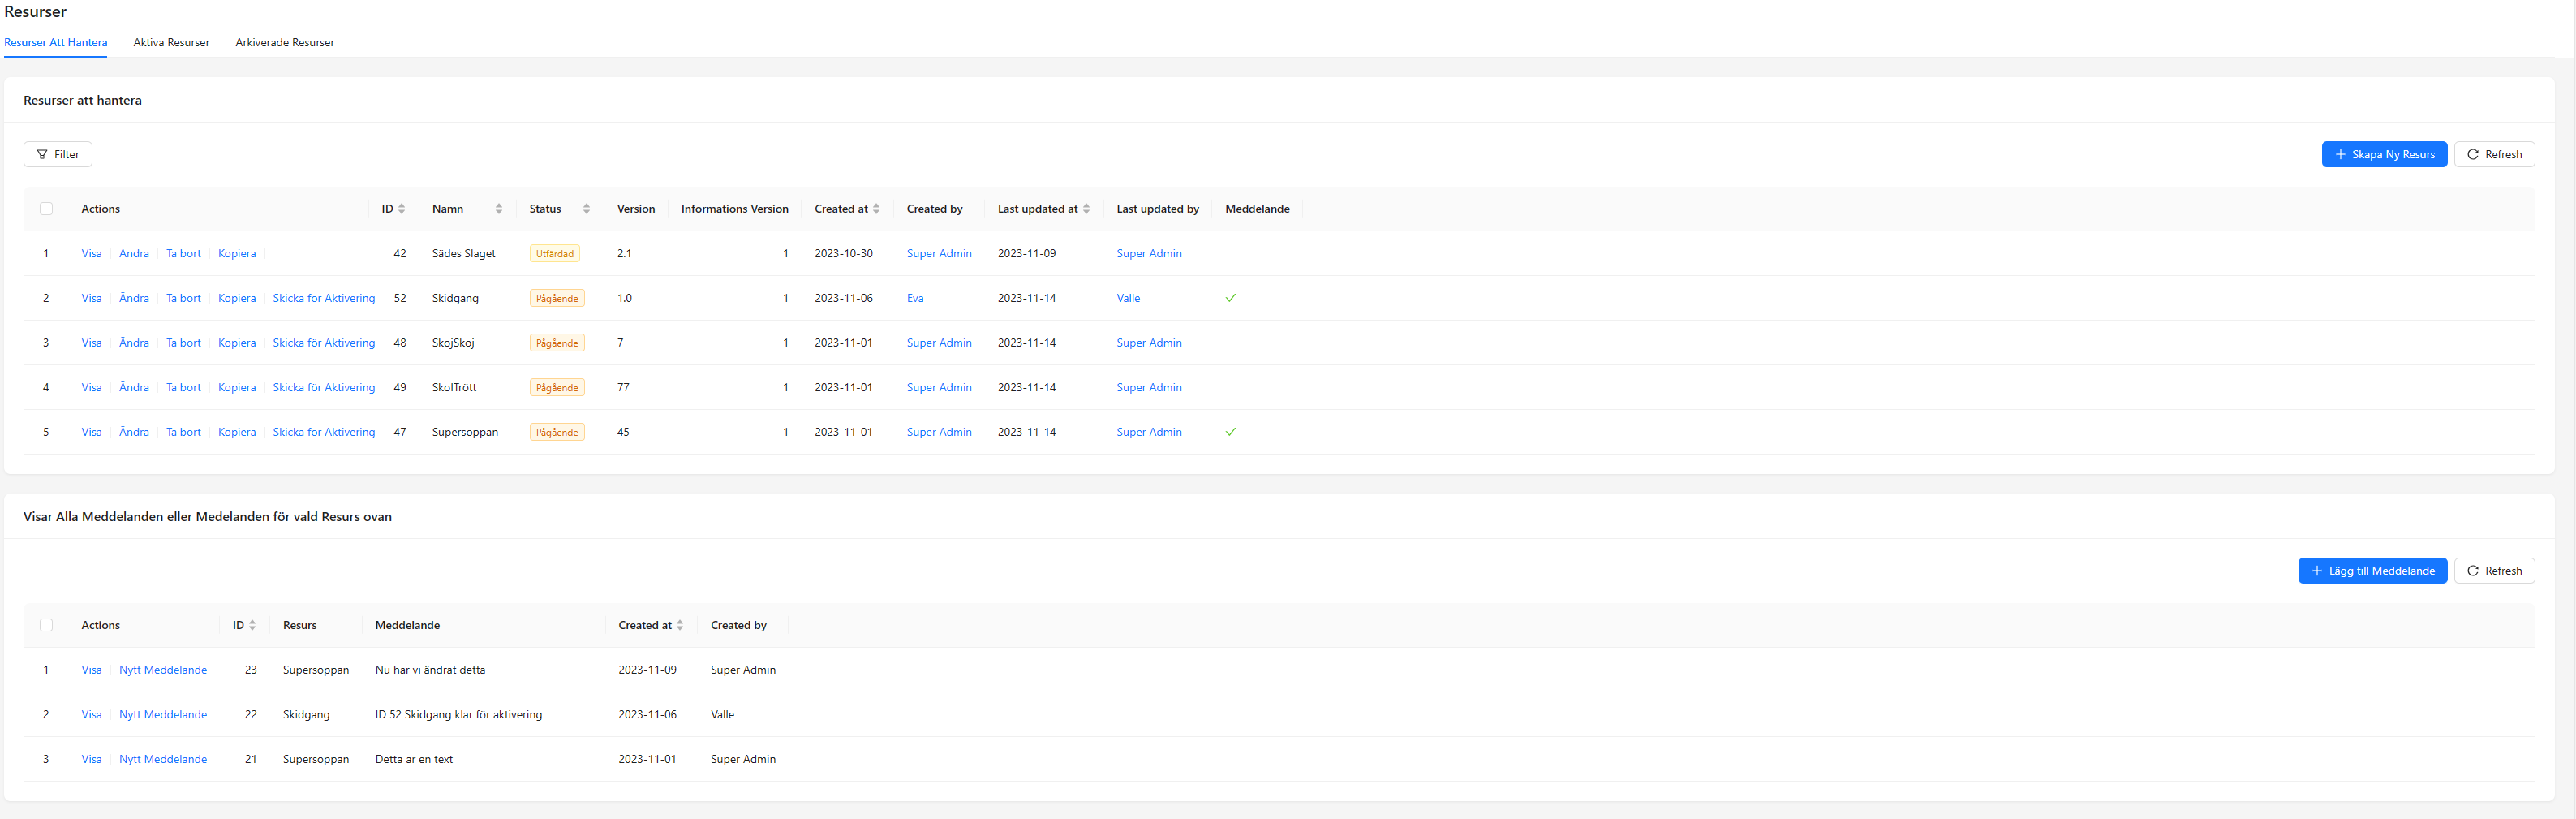Send Supersoppan for activation
The image size is (2576, 819).
click(x=324, y=432)
